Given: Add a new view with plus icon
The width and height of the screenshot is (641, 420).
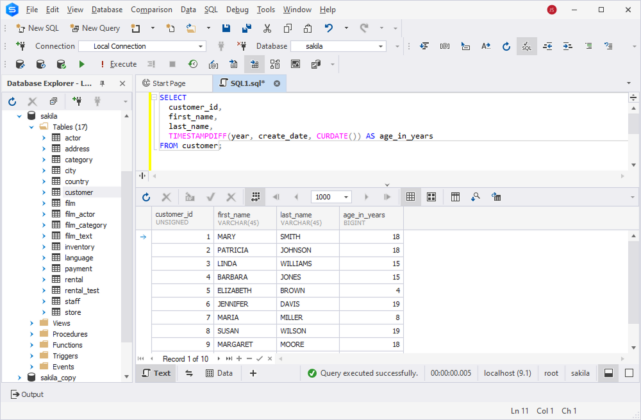Looking at the screenshot, I should click(253, 373).
